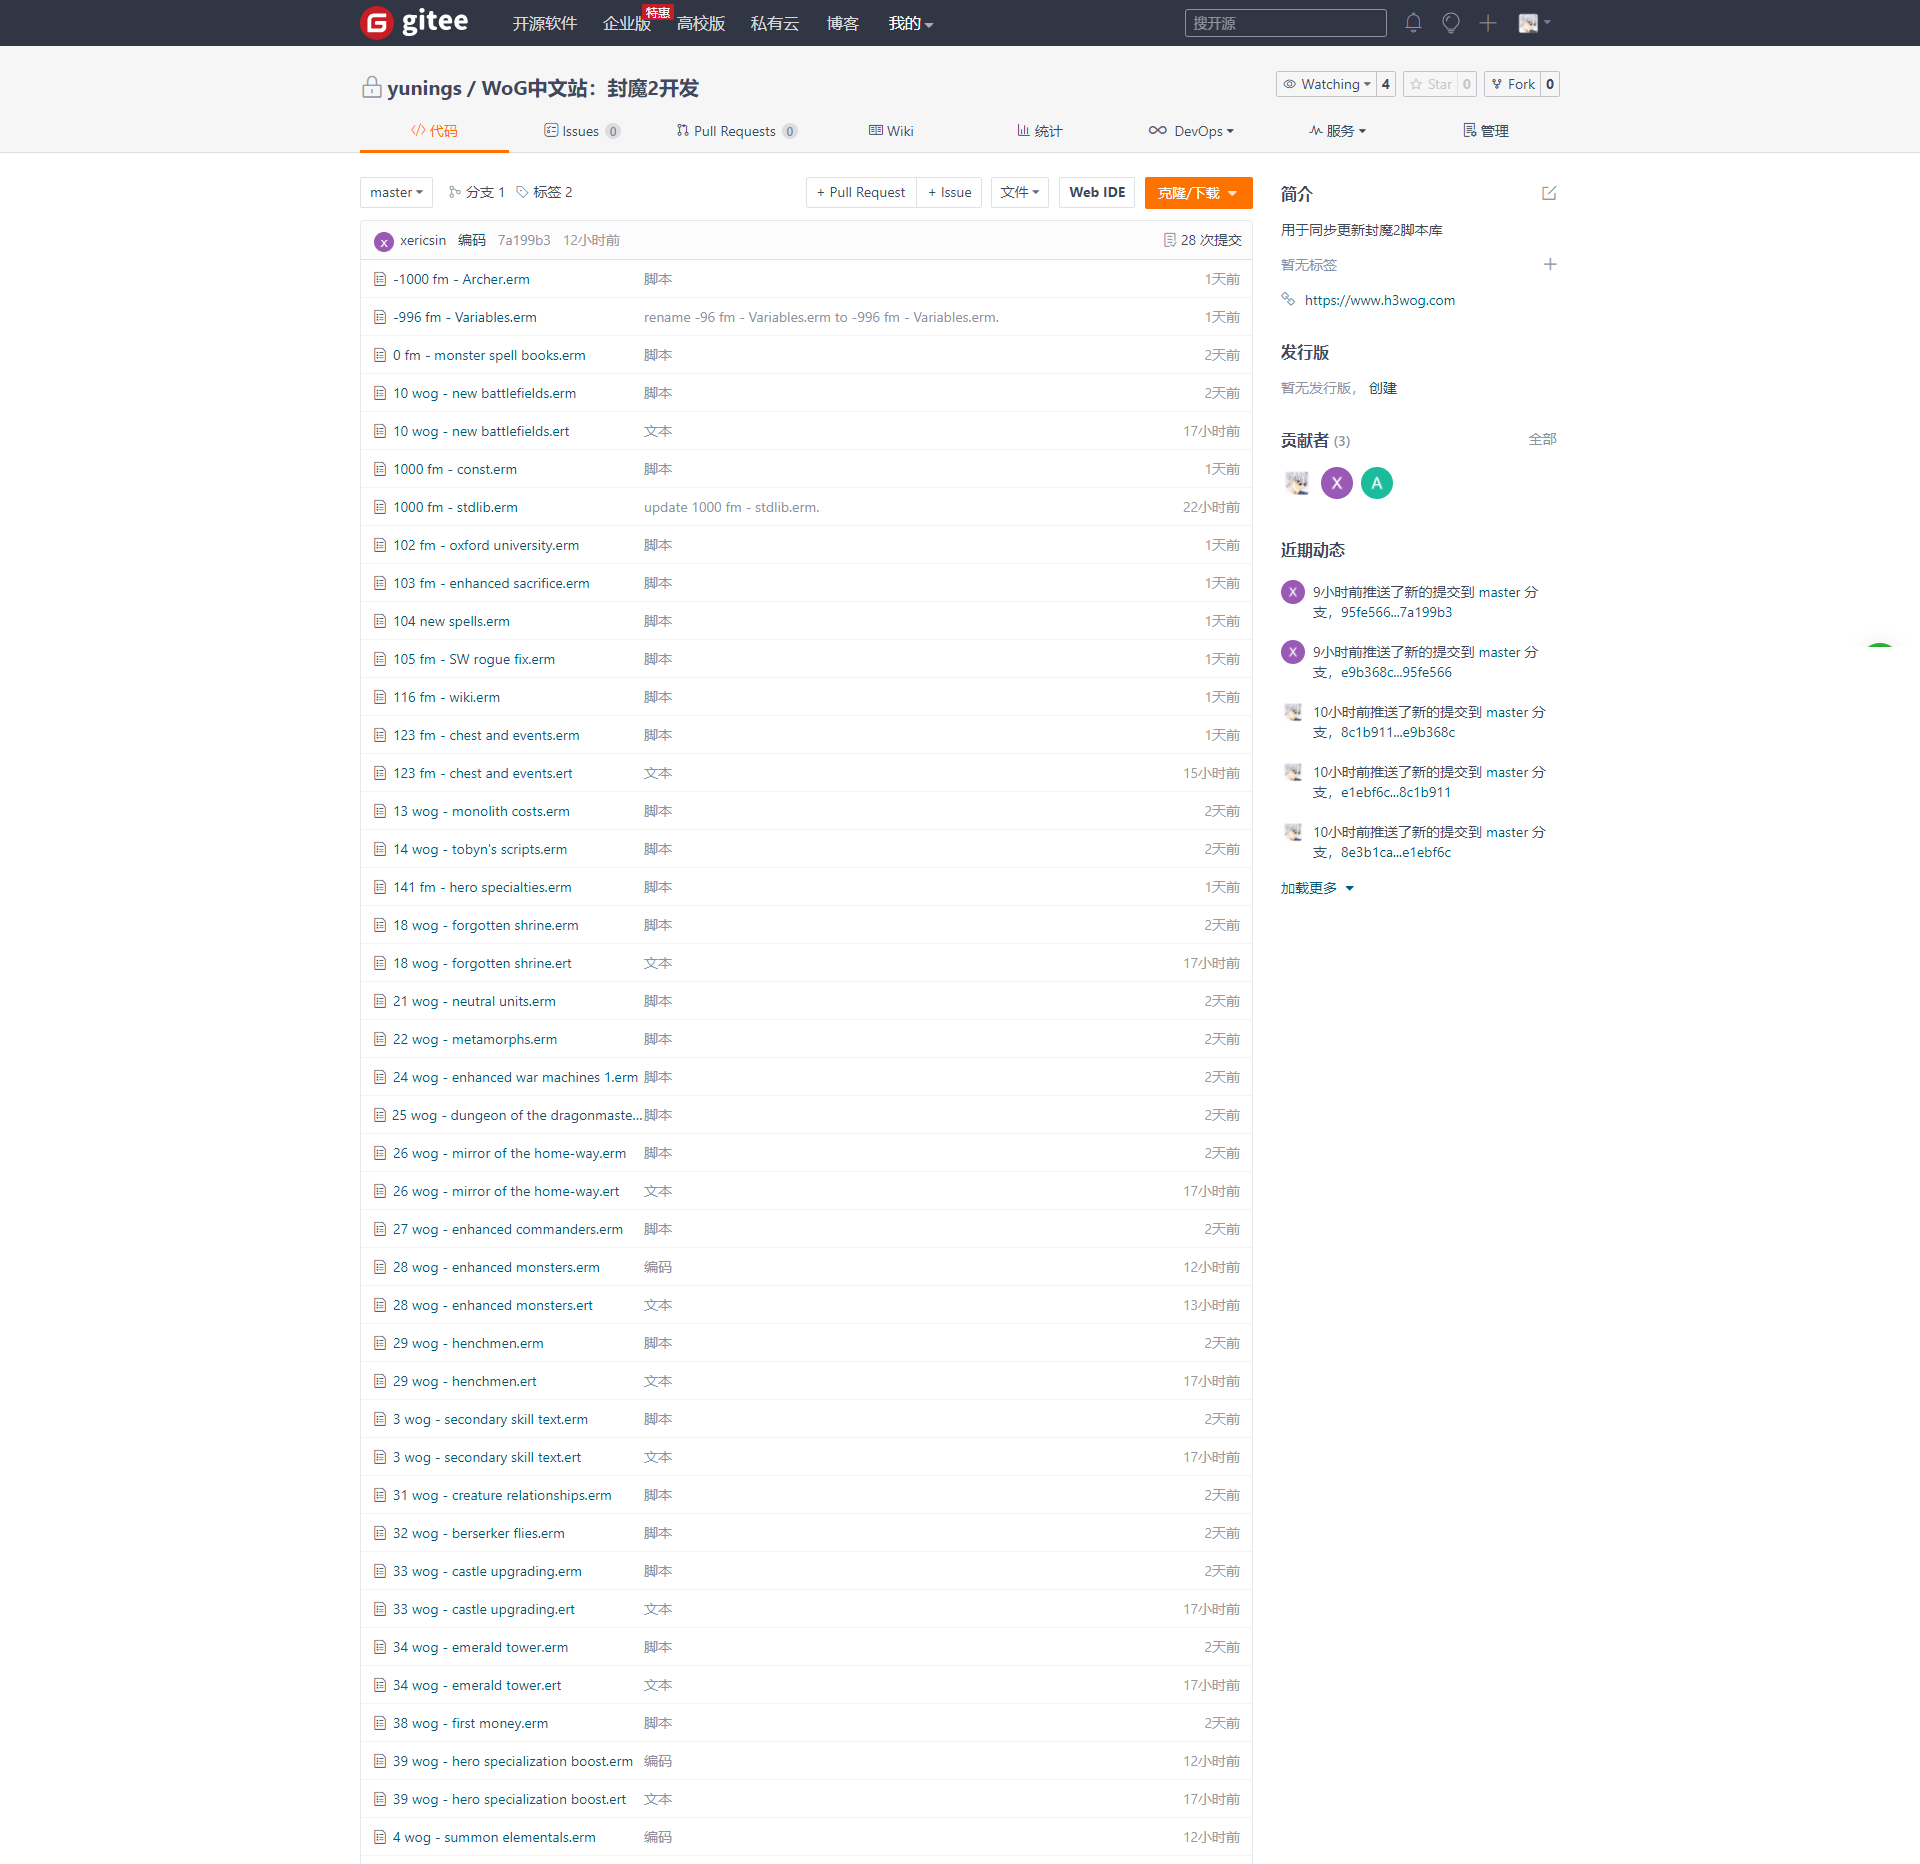This screenshot has width=1920, height=1864.
Task: Click the edit icon beside 简介
Action: [1549, 193]
